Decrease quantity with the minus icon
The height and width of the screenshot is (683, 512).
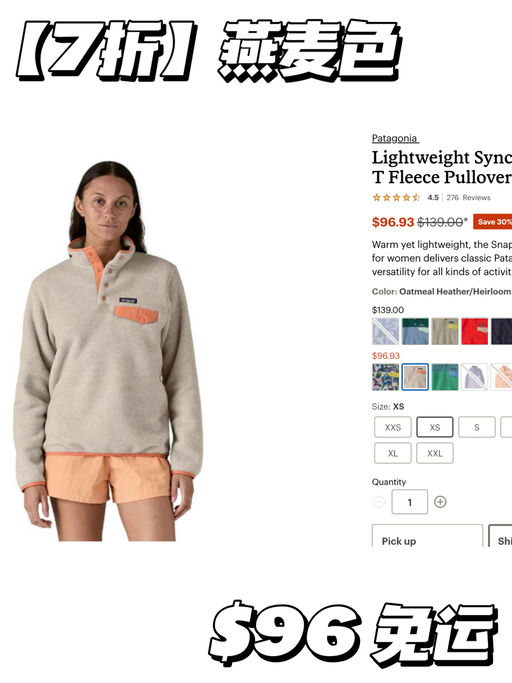(379, 502)
